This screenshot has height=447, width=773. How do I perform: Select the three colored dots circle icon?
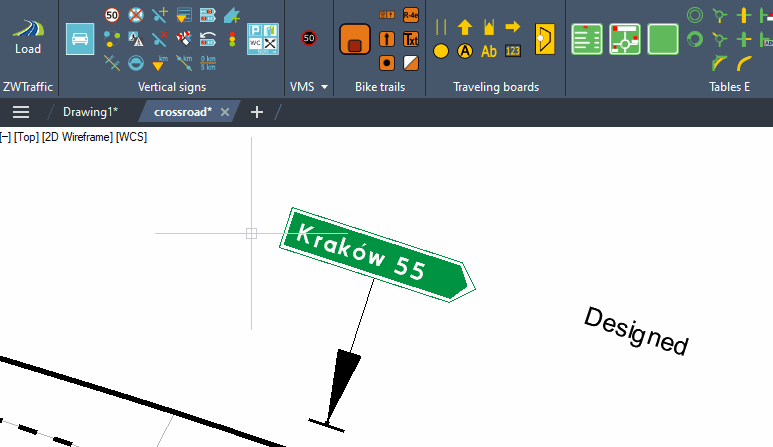pos(112,39)
